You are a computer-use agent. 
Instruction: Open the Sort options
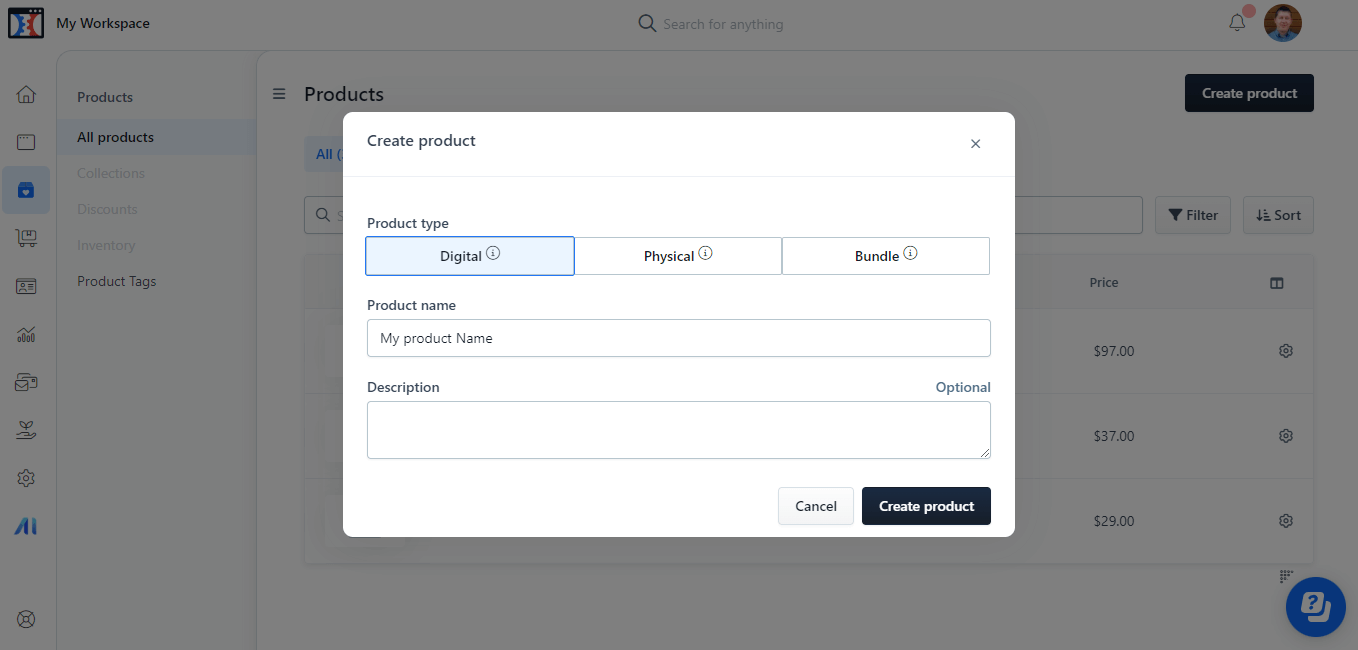pyautogui.click(x=1278, y=215)
